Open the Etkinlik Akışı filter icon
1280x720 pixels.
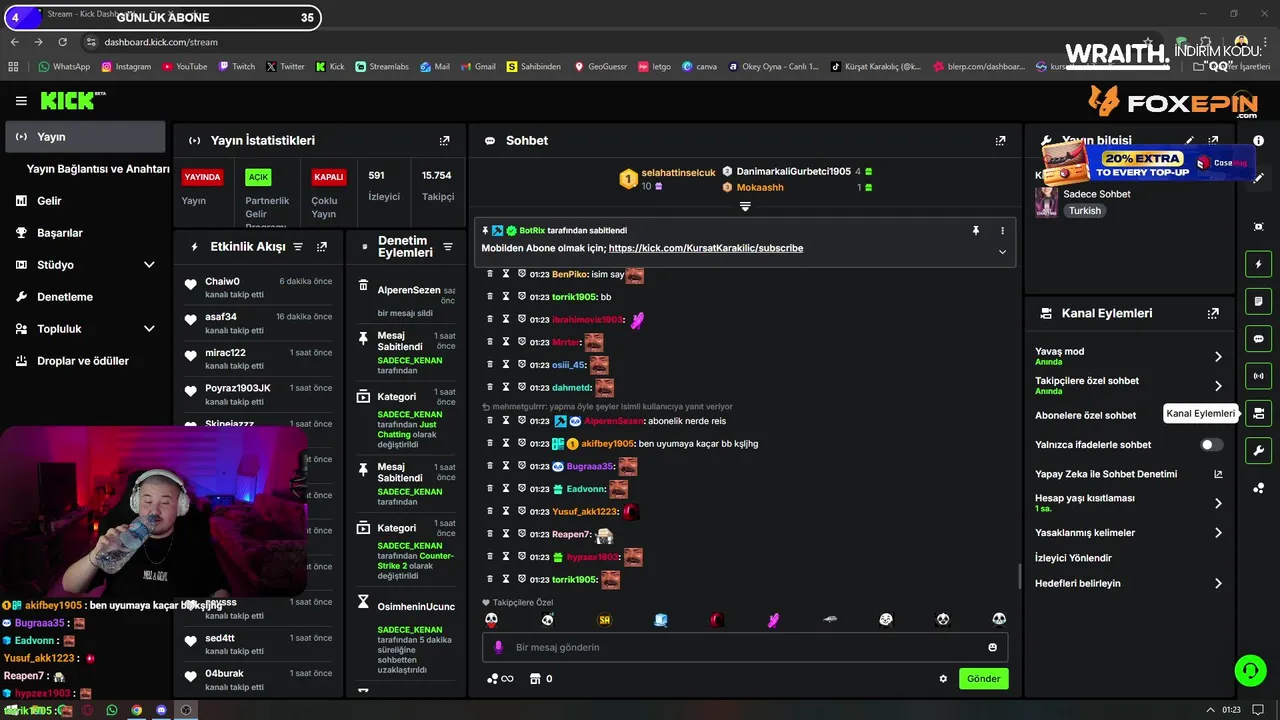297,247
